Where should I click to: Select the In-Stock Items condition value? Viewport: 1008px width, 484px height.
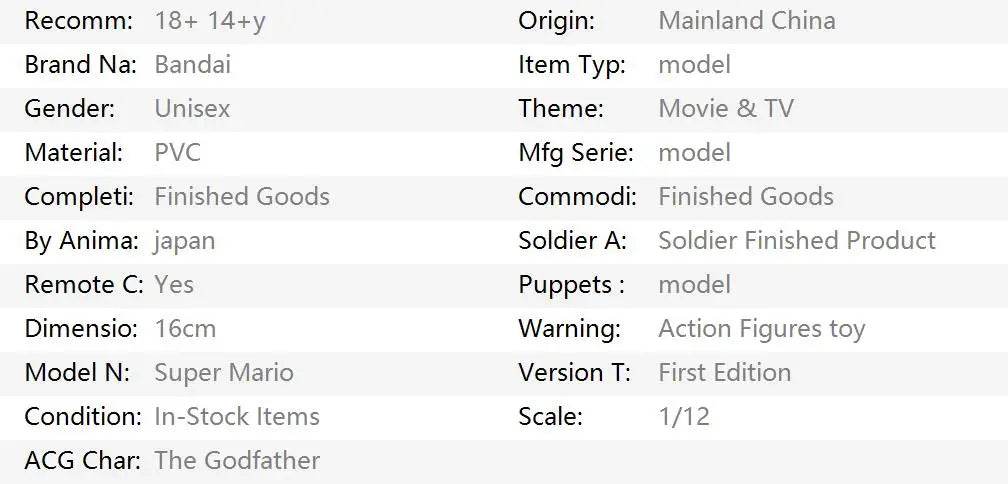pos(237,417)
